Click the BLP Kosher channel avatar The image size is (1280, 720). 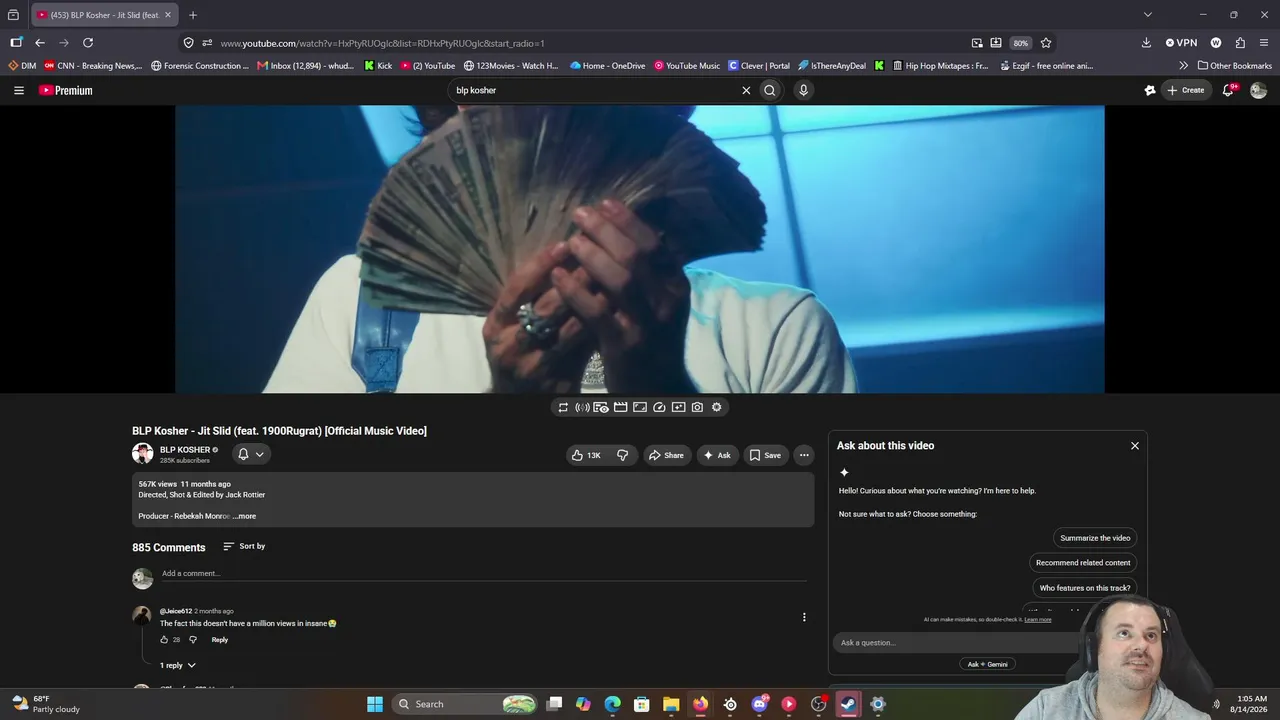point(143,454)
